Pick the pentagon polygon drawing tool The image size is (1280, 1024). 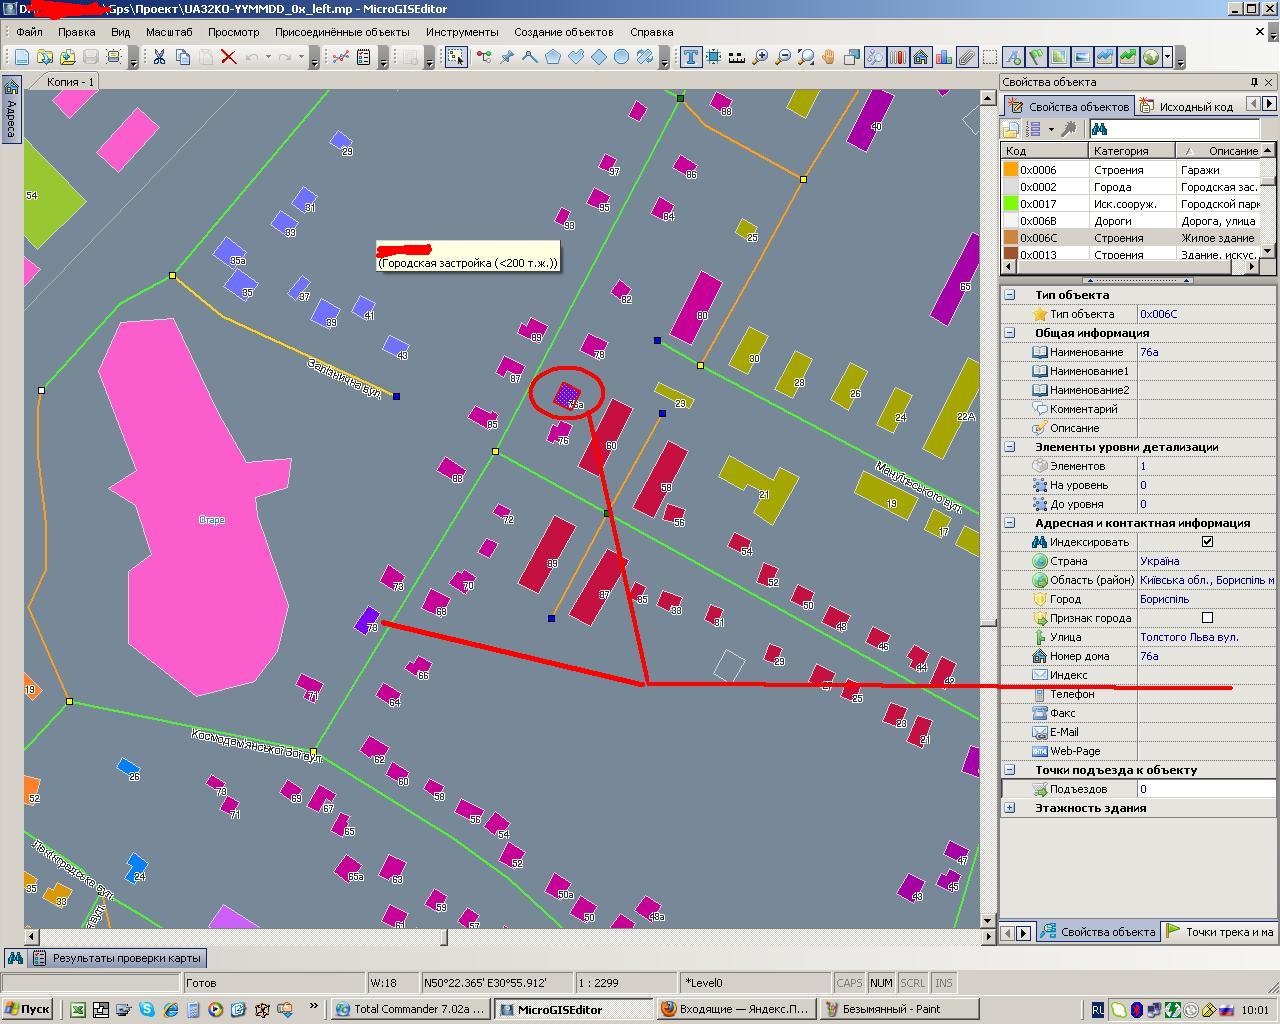(x=552, y=57)
